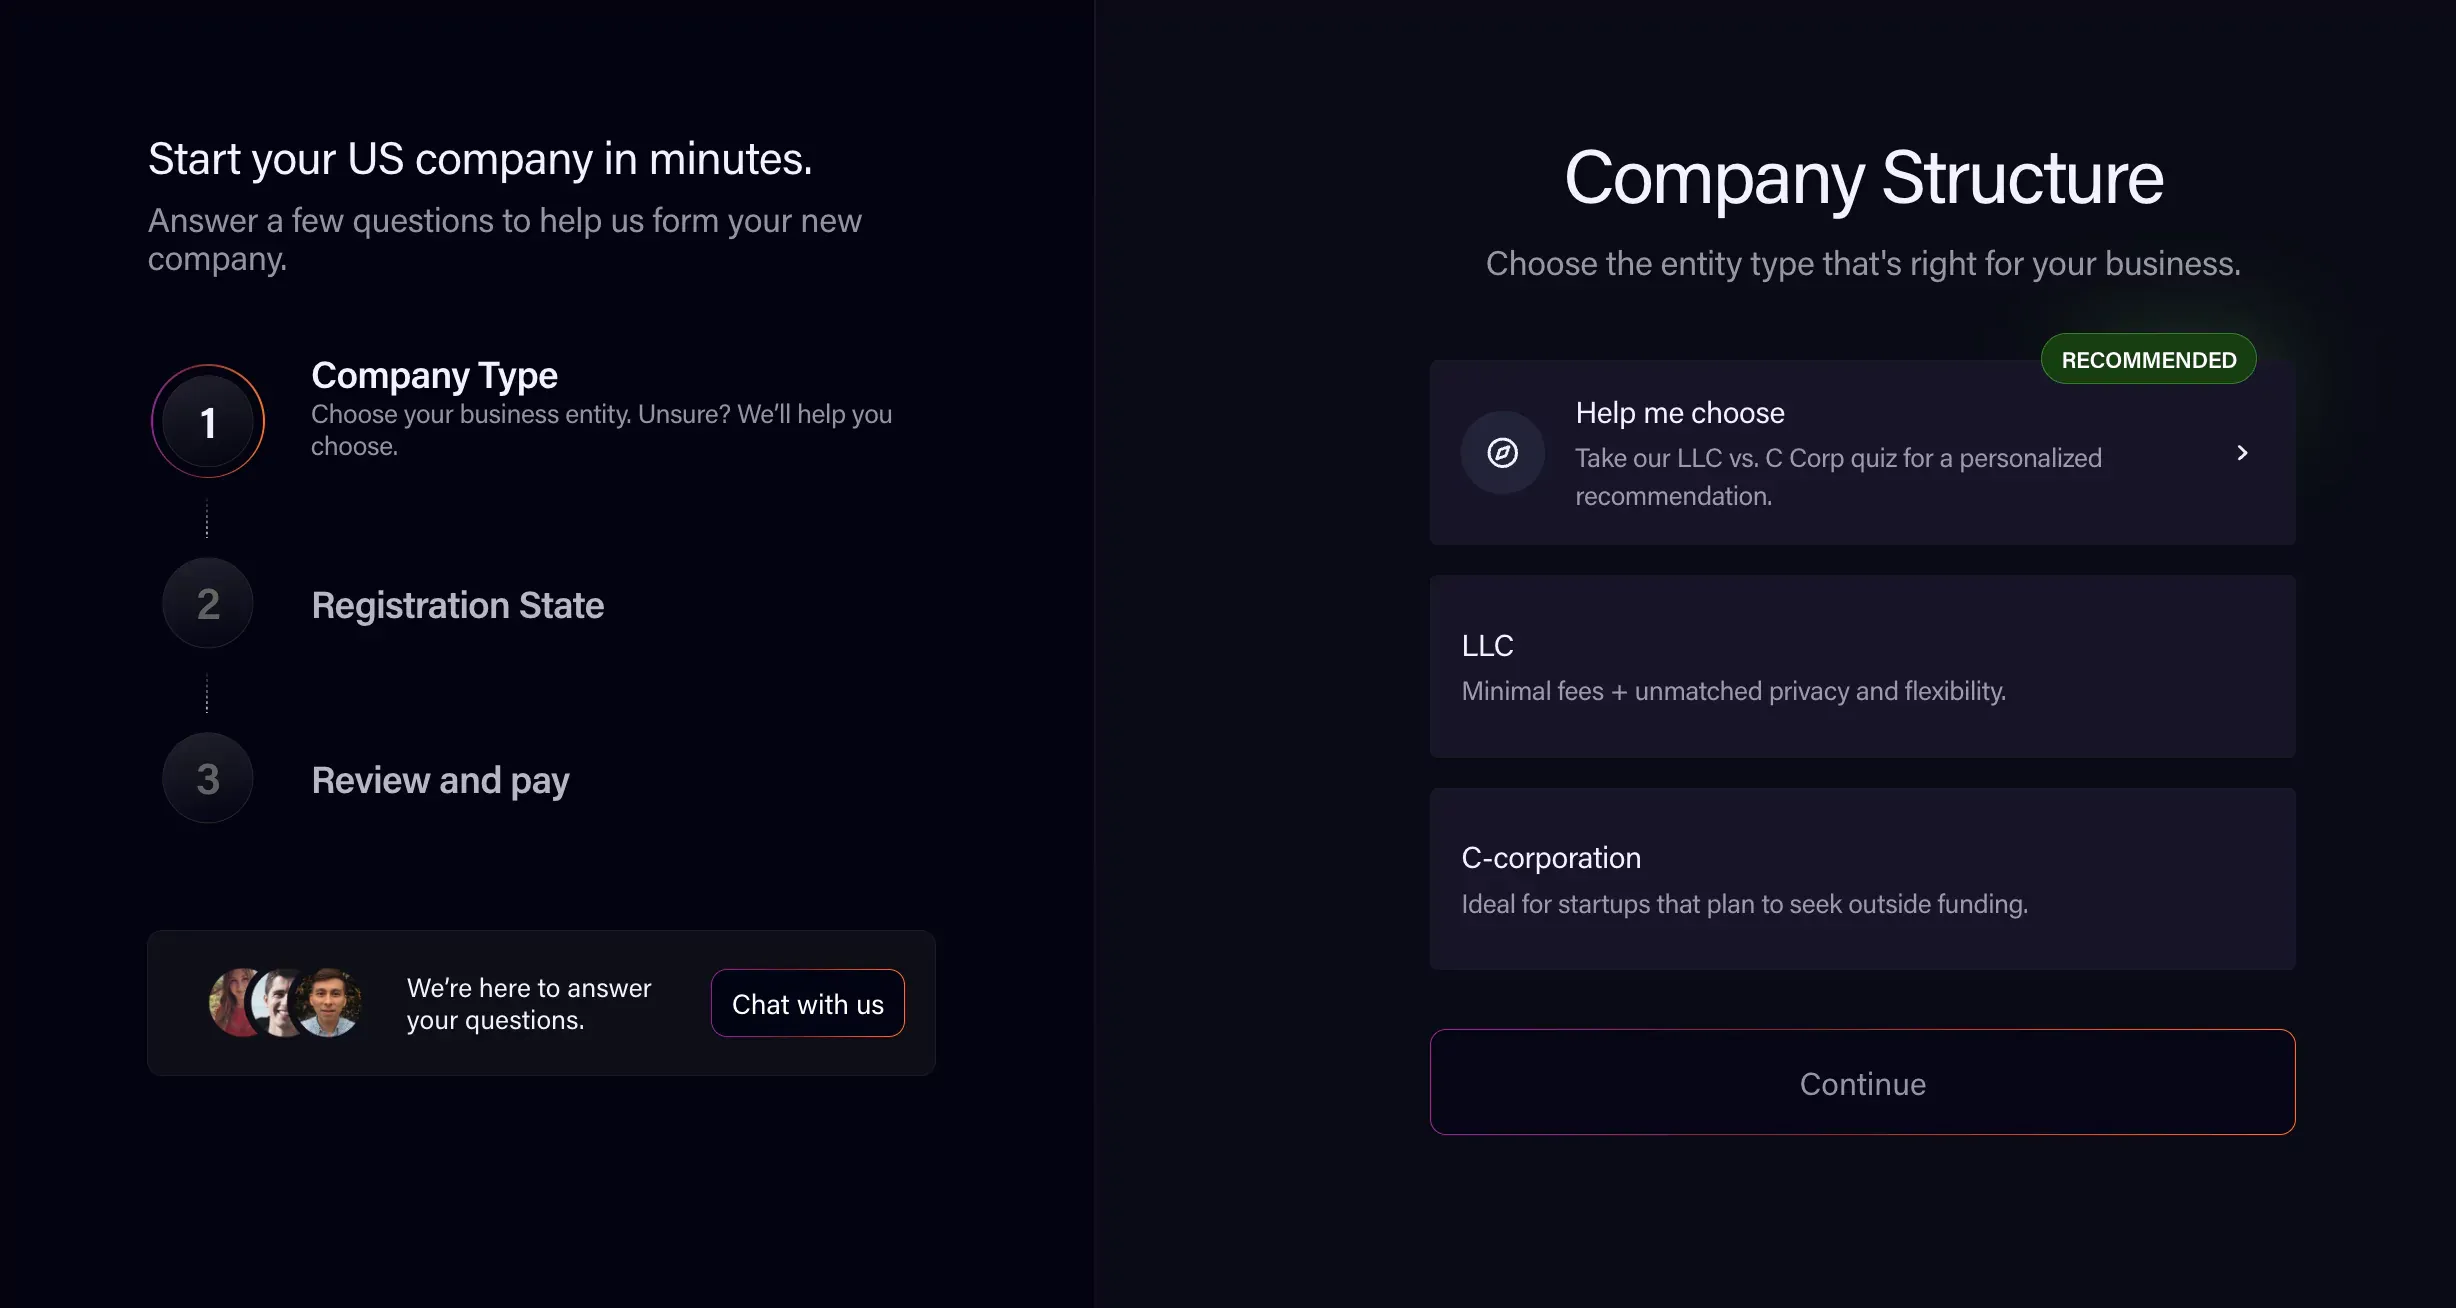This screenshot has width=2456, height=1308.
Task: Click the LLC description about minimal fees
Action: coord(1733,691)
